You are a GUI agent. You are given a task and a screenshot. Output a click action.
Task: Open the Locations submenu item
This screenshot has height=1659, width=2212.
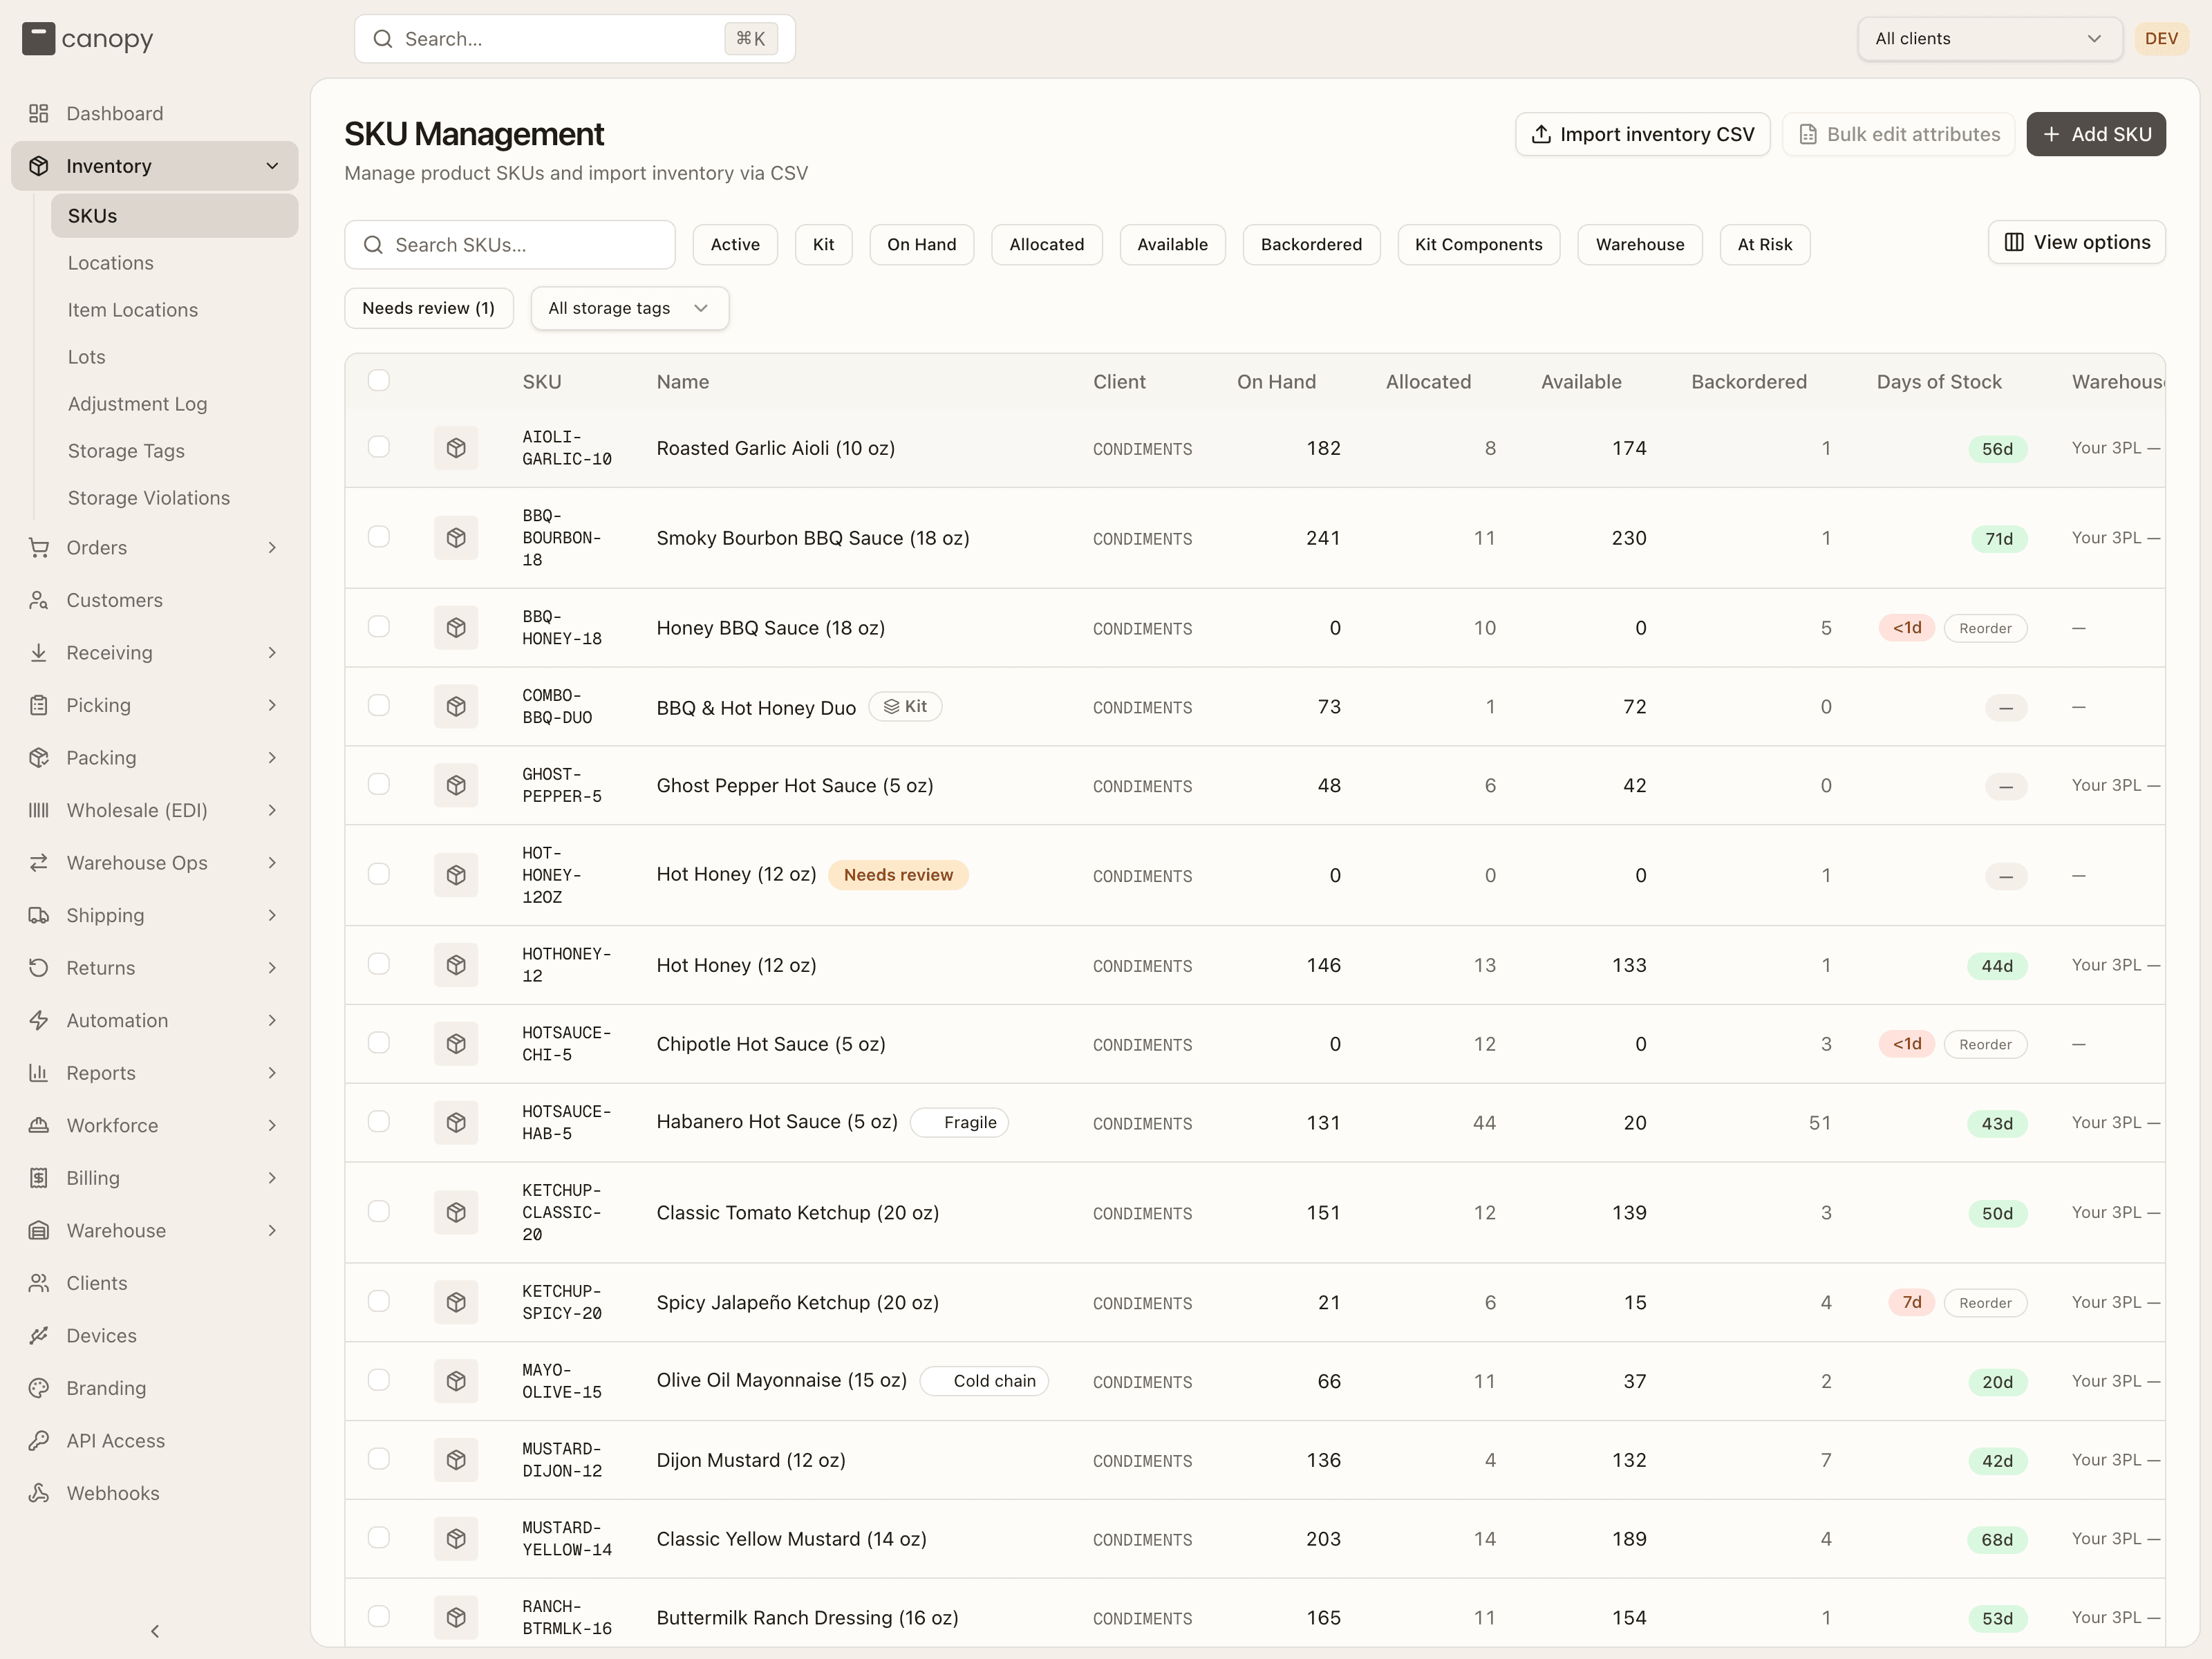(x=175, y=263)
